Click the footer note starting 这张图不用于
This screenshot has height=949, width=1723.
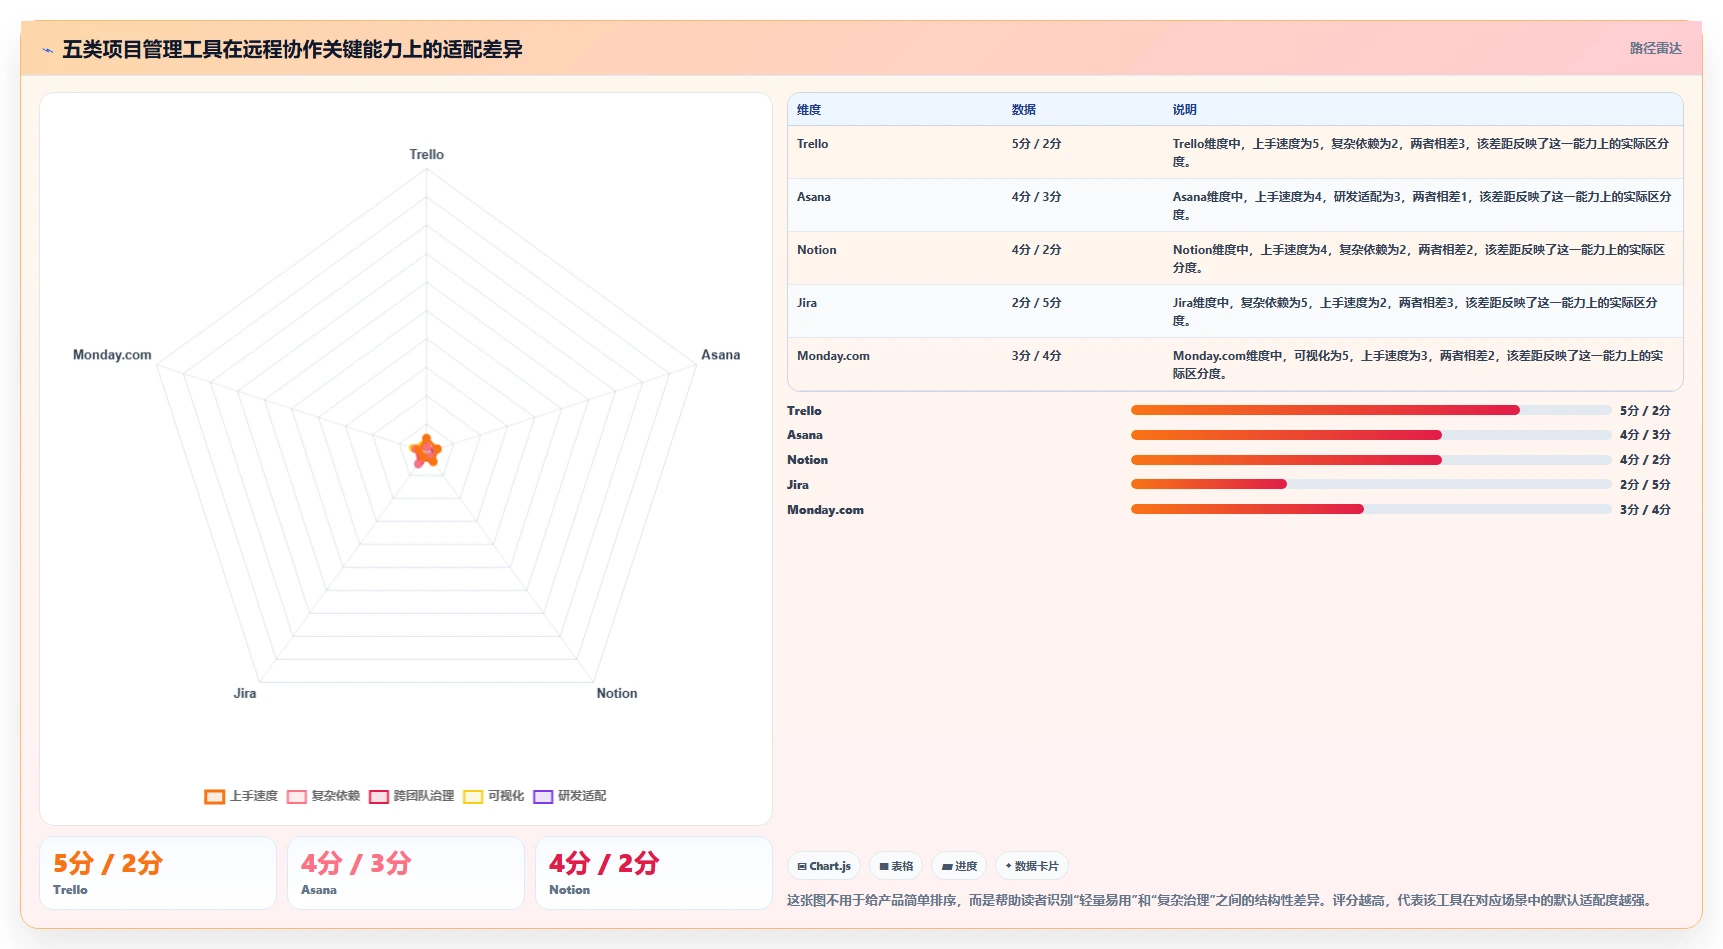1221,900
